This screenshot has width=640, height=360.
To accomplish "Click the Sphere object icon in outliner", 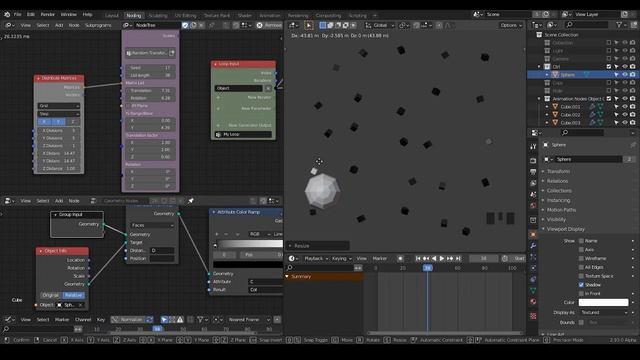I will pos(555,75).
